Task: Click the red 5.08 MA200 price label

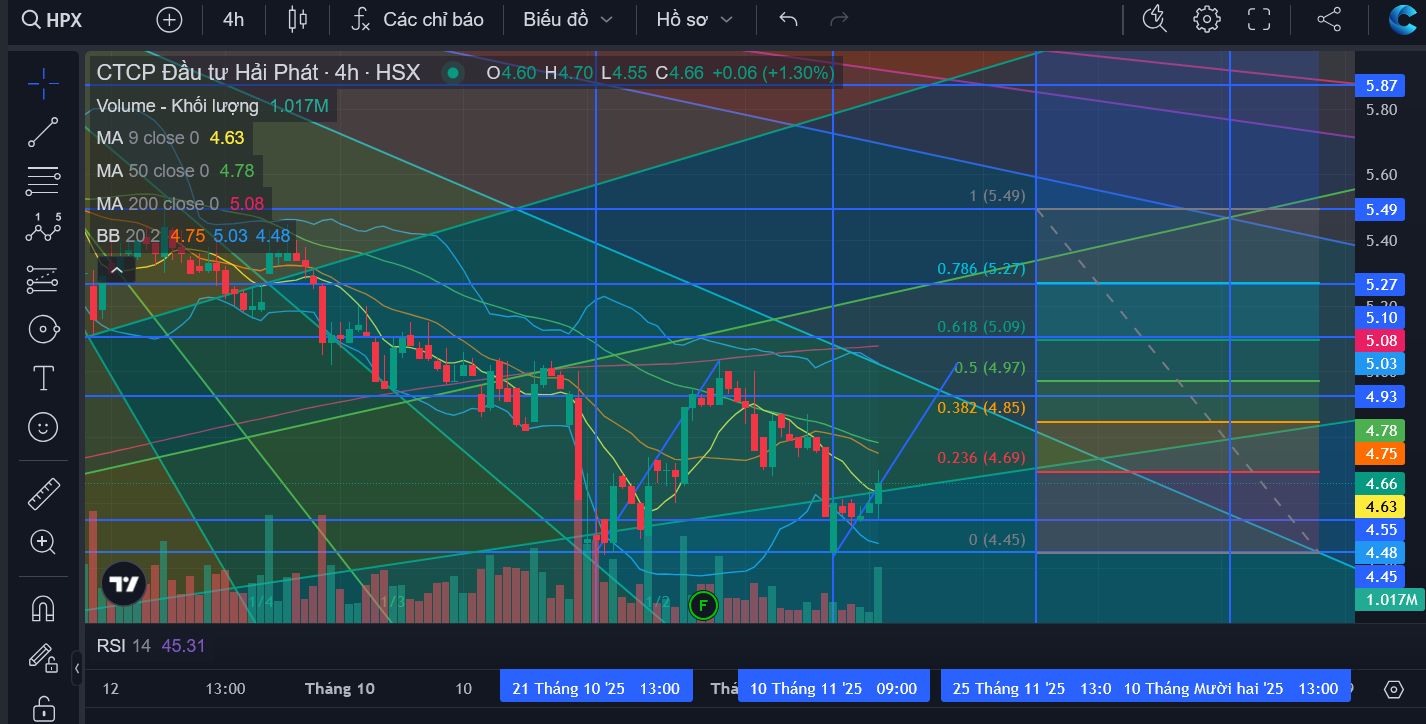Action: pos(1380,340)
